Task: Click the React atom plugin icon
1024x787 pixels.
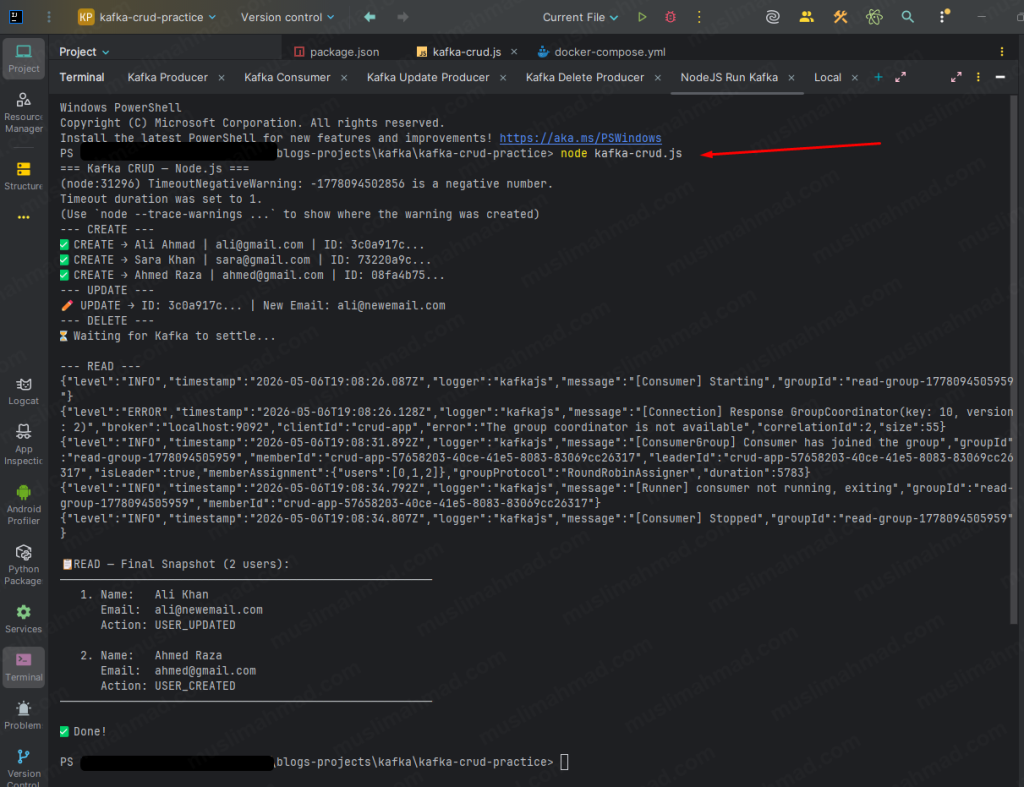Action: (x=874, y=17)
